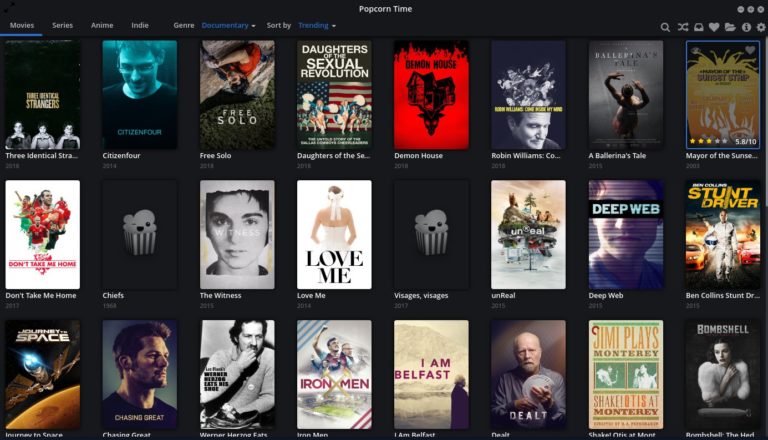Screen dimensions: 768x440
Task: Select the Indie tab
Action: pos(140,25)
